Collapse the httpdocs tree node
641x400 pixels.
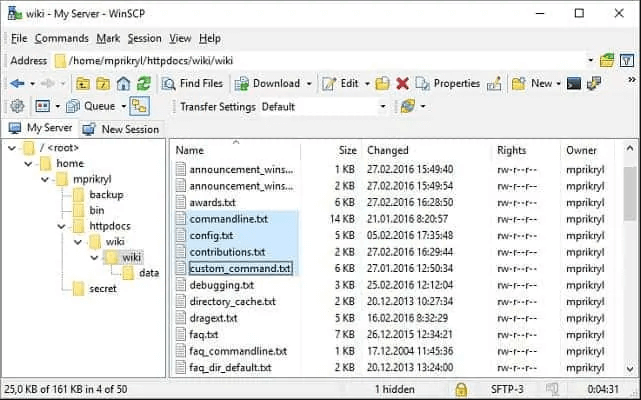click(x=61, y=226)
